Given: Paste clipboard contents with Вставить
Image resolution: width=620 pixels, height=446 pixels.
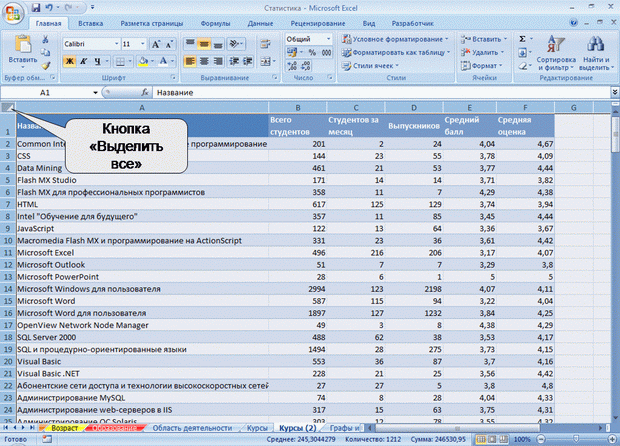Looking at the screenshot, I should tap(23, 52).
